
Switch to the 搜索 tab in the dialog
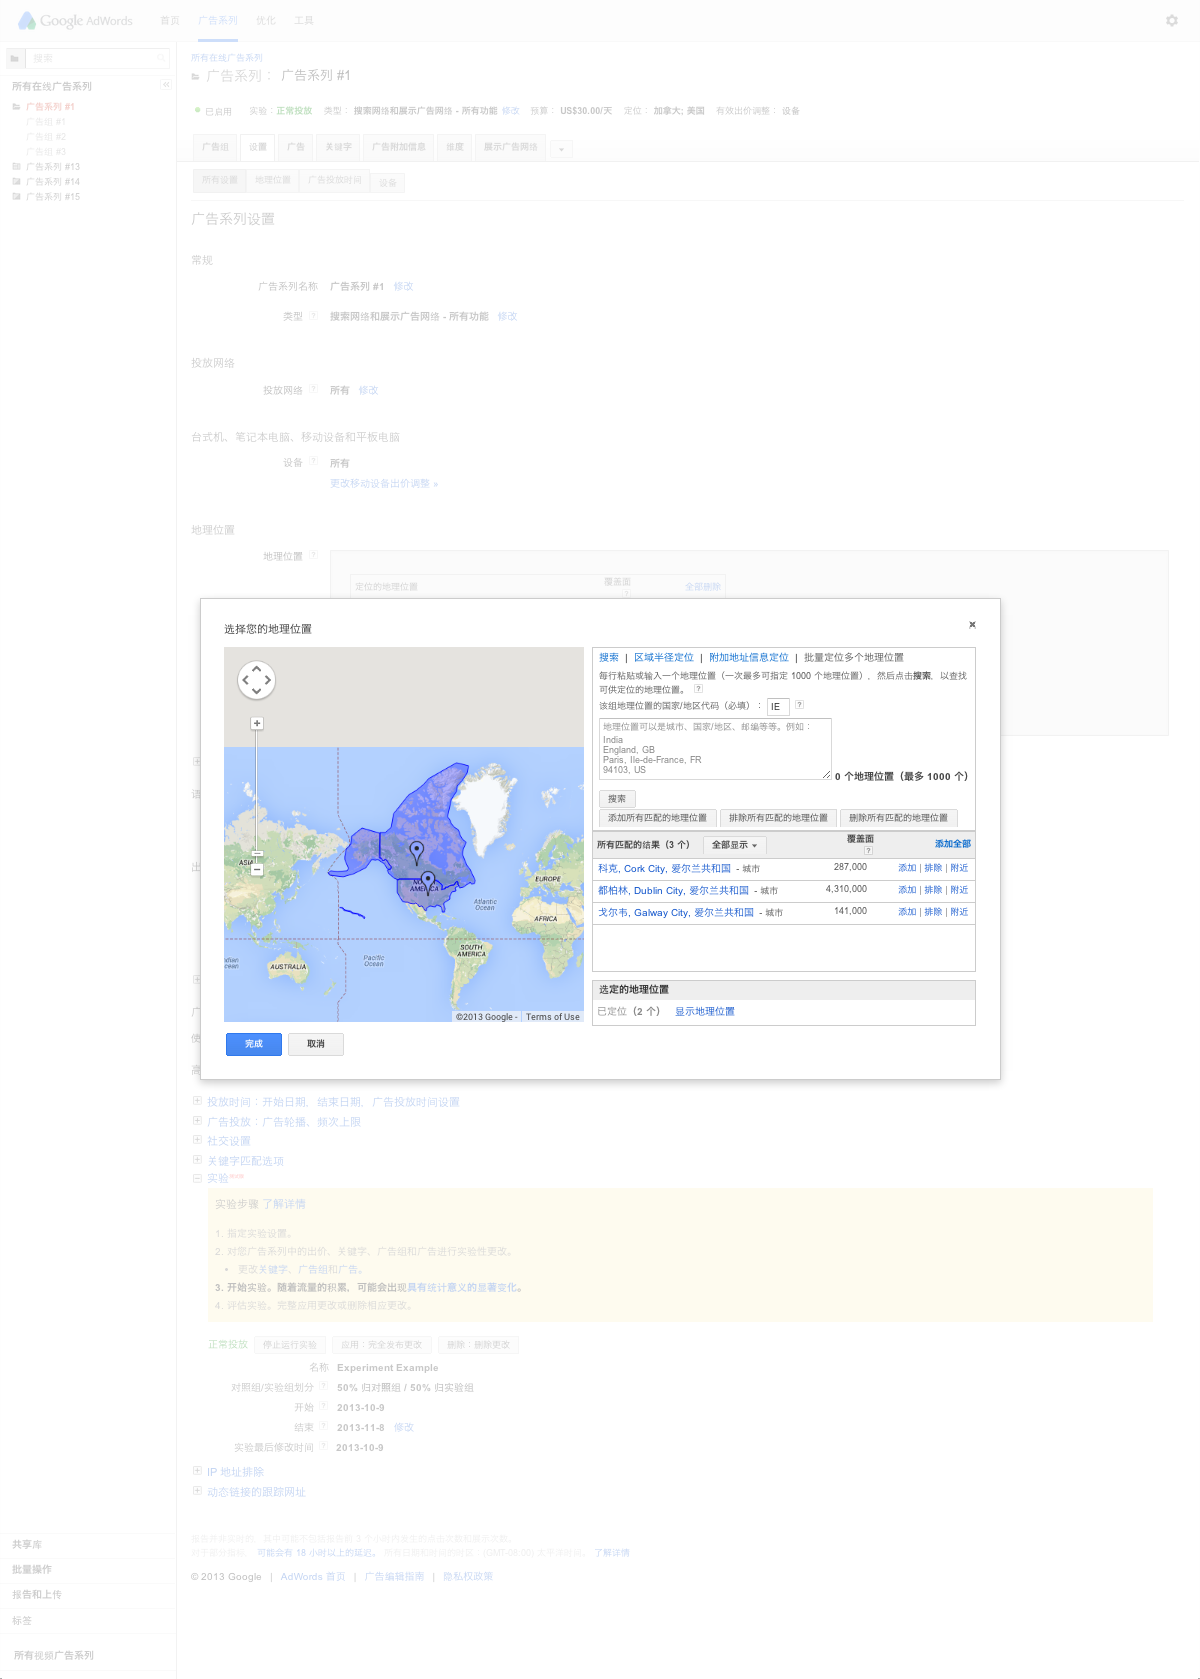(609, 658)
